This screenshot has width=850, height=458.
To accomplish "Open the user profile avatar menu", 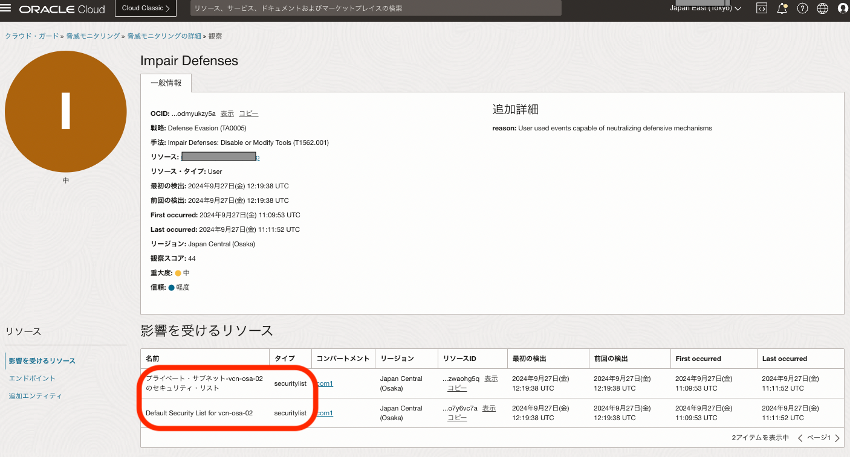I will pos(842,8).
